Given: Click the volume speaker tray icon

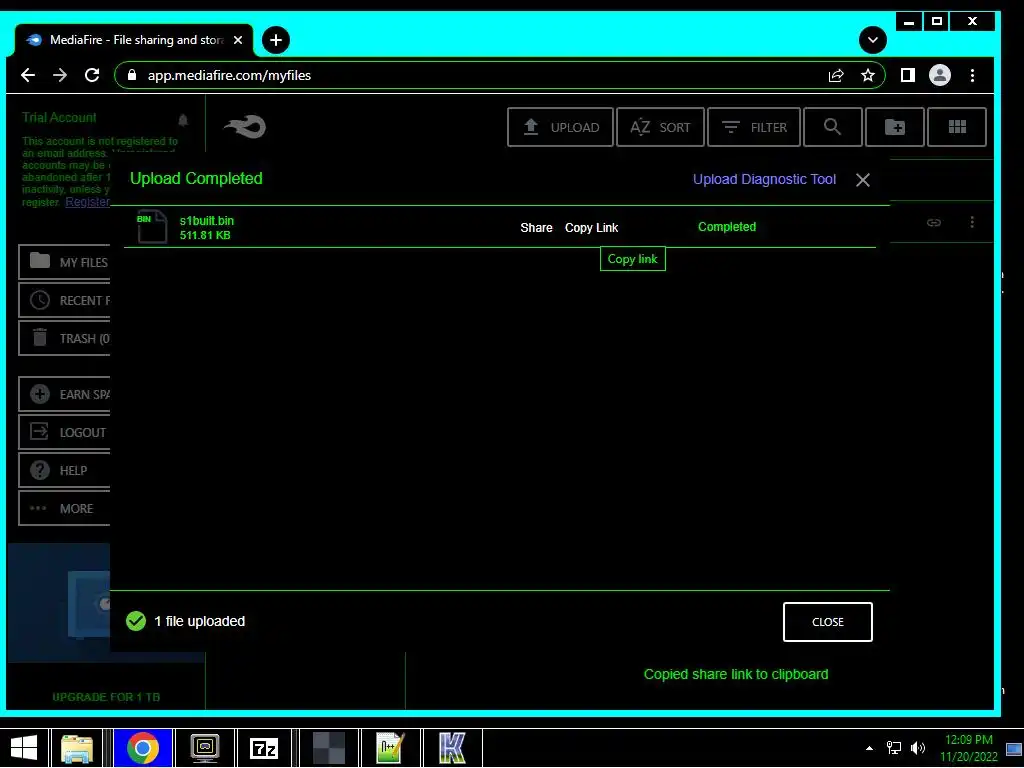Looking at the screenshot, I should [x=918, y=748].
